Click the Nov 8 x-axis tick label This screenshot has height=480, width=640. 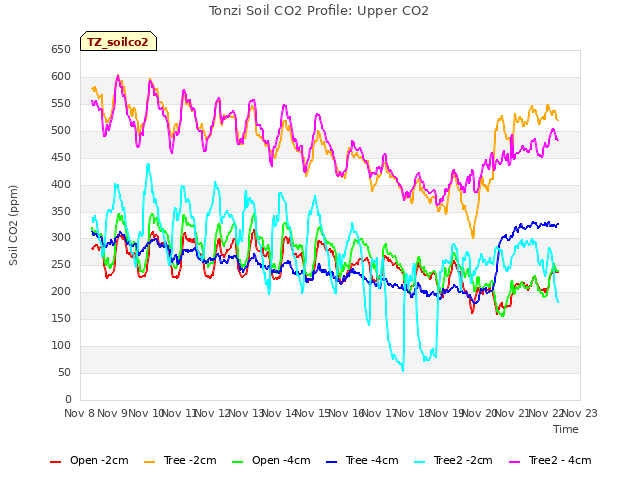click(x=79, y=413)
